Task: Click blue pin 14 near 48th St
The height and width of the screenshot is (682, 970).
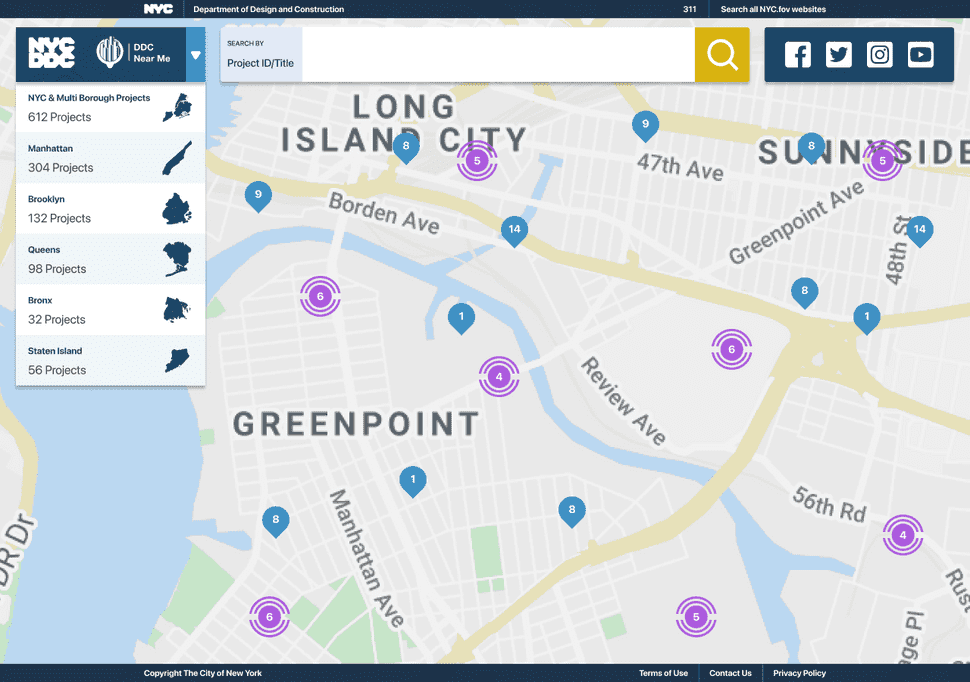Action: point(920,231)
